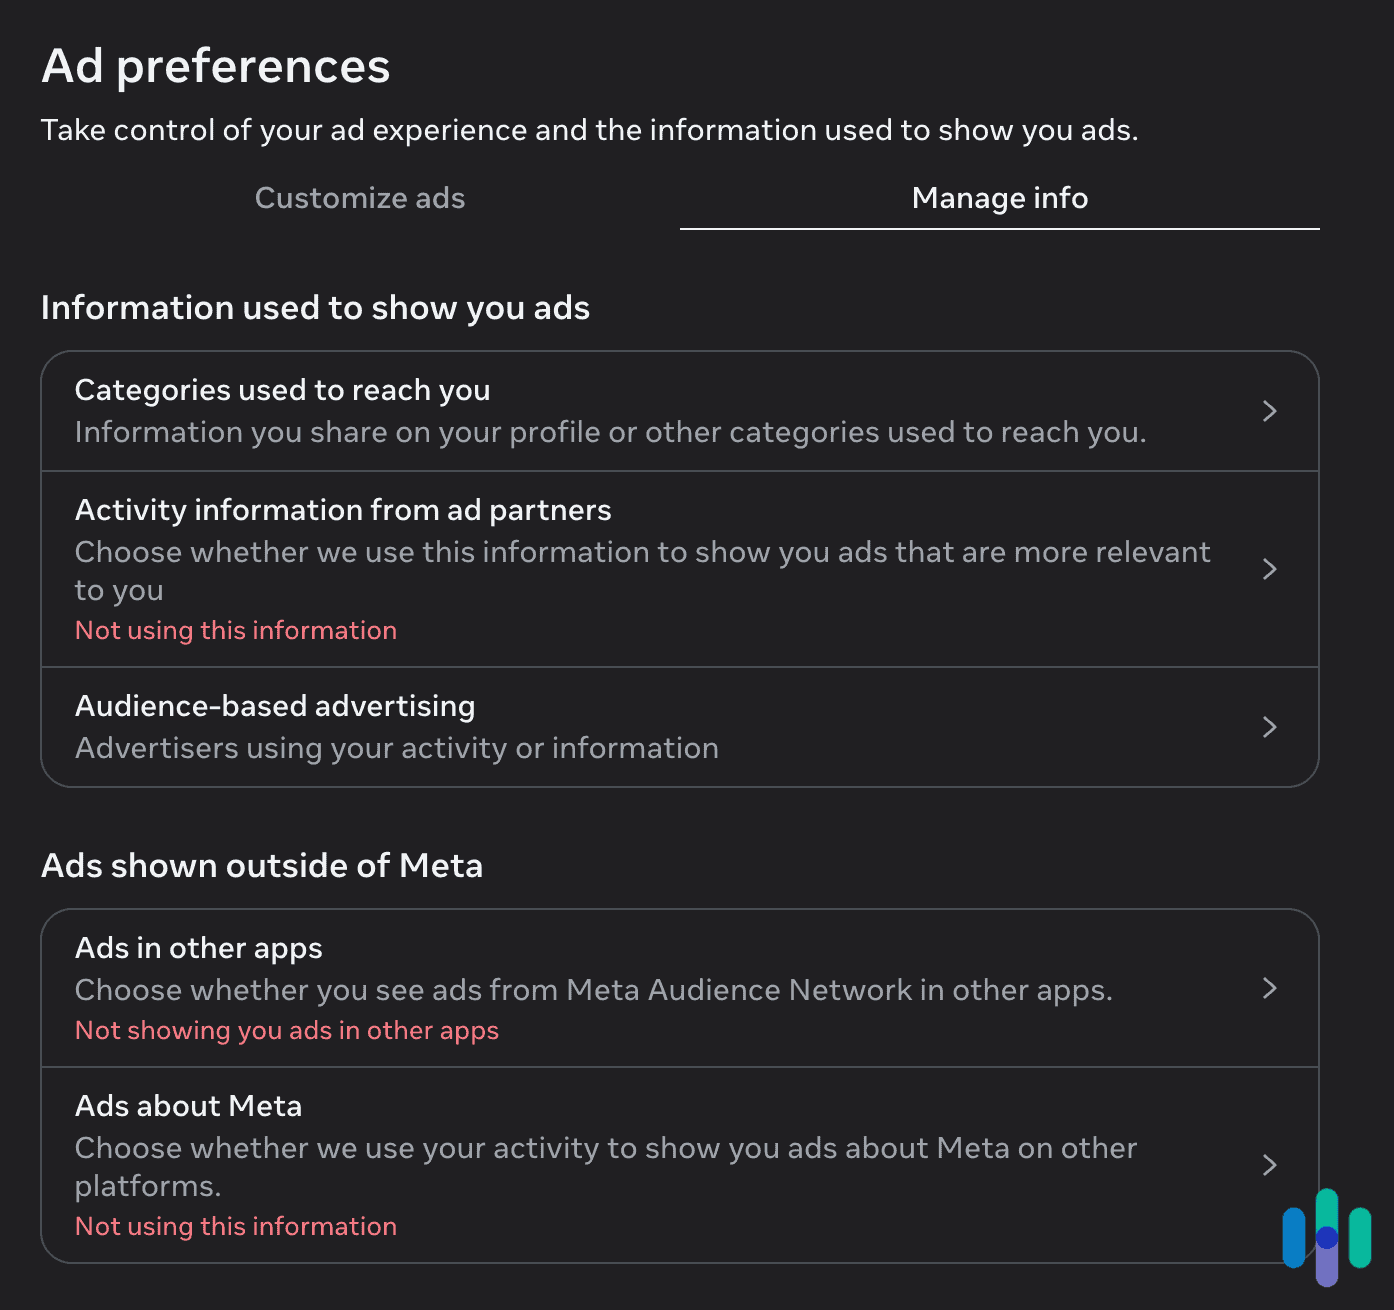Select the Manage info tab
Screen dimensions: 1394x1310
point(999,197)
